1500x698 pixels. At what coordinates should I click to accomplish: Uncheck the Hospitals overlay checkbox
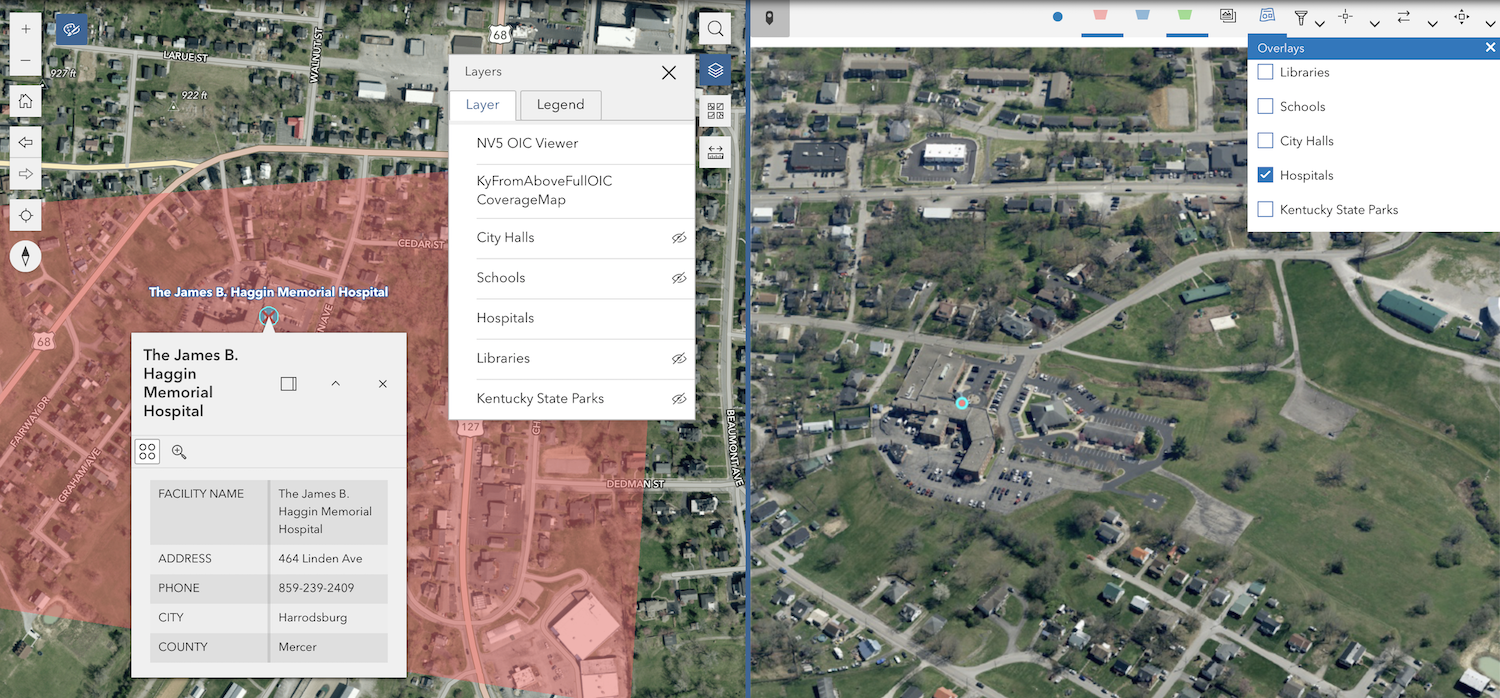pyautogui.click(x=1265, y=175)
